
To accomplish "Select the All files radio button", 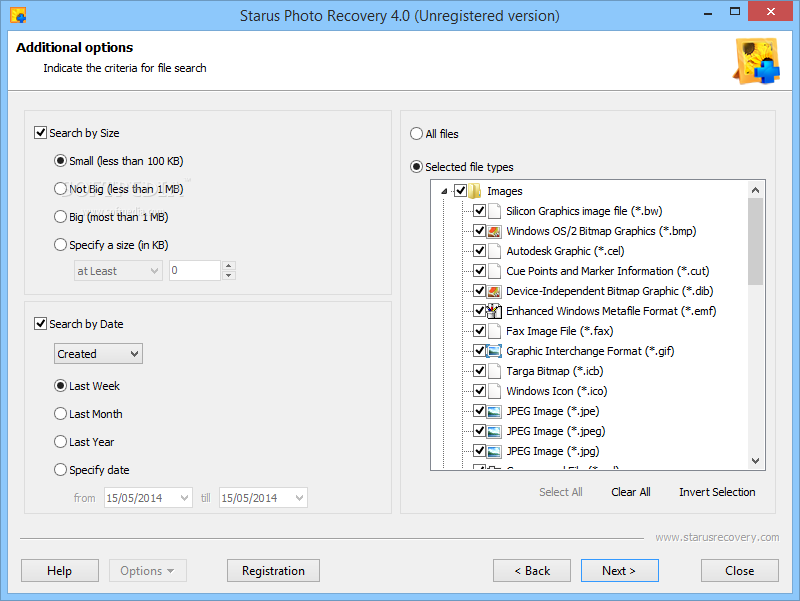I will pyautogui.click(x=416, y=134).
